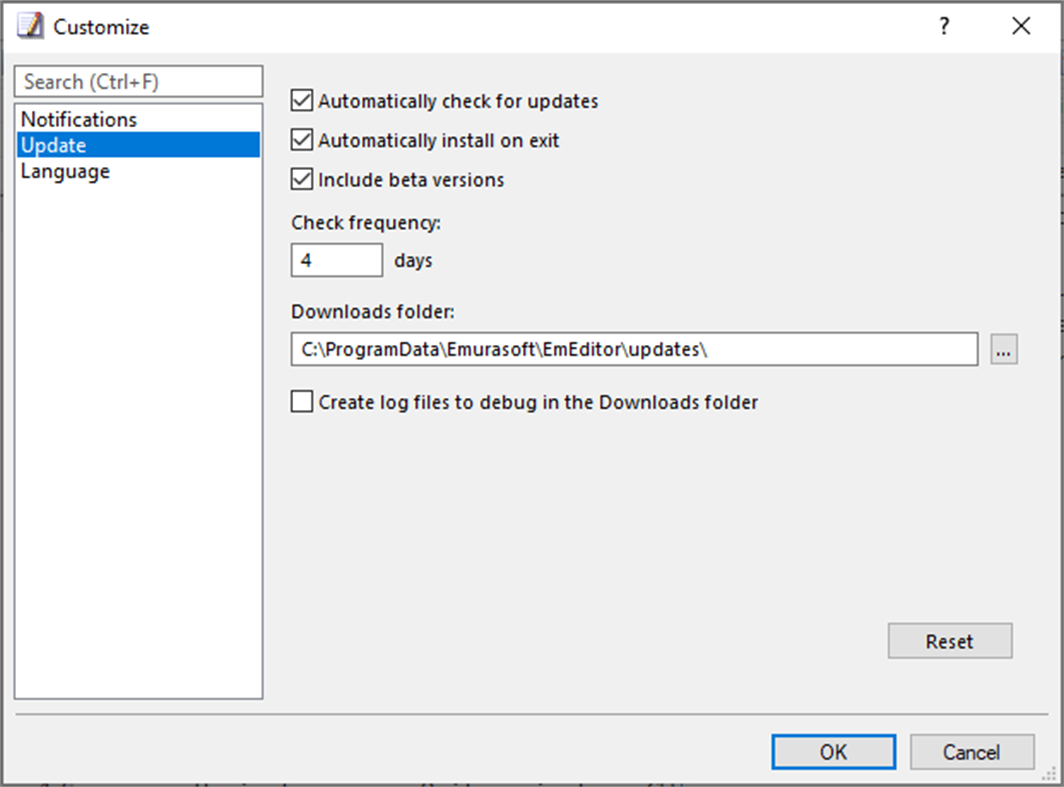The width and height of the screenshot is (1064, 787).
Task: Select the Update category in the sidebar
Action: 52,145
